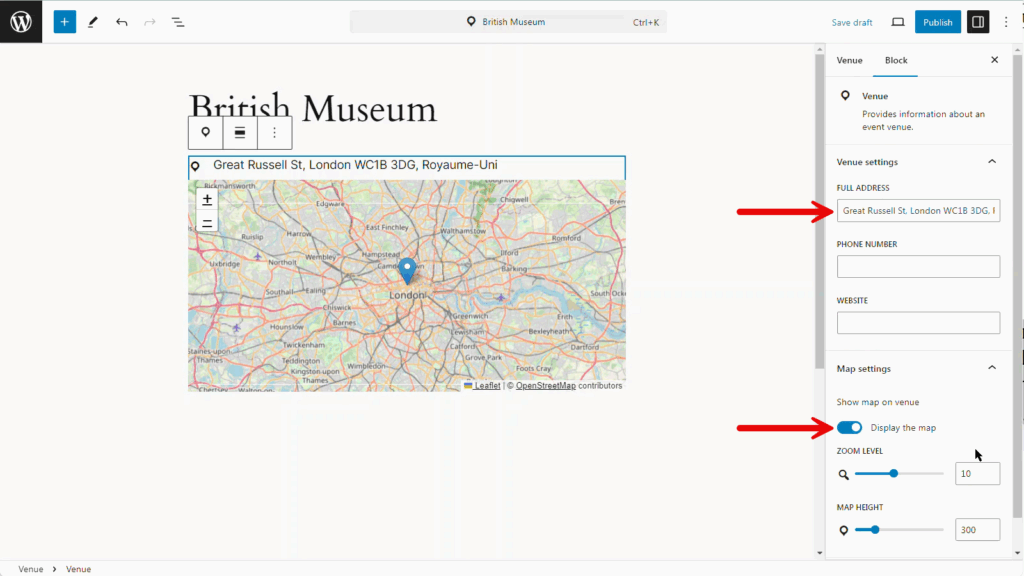Collapse the Venue settings section
The image size is (1024, 576).
click(992, 162)
